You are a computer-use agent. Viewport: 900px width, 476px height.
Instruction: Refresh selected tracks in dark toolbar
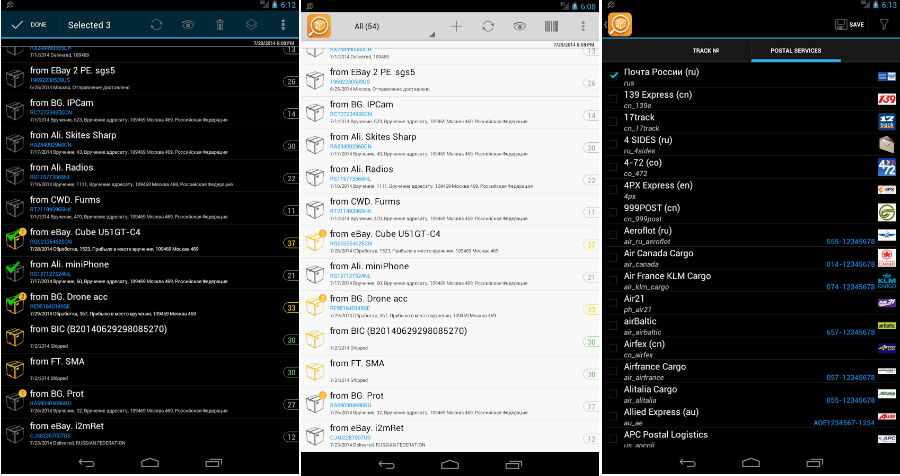156,24
